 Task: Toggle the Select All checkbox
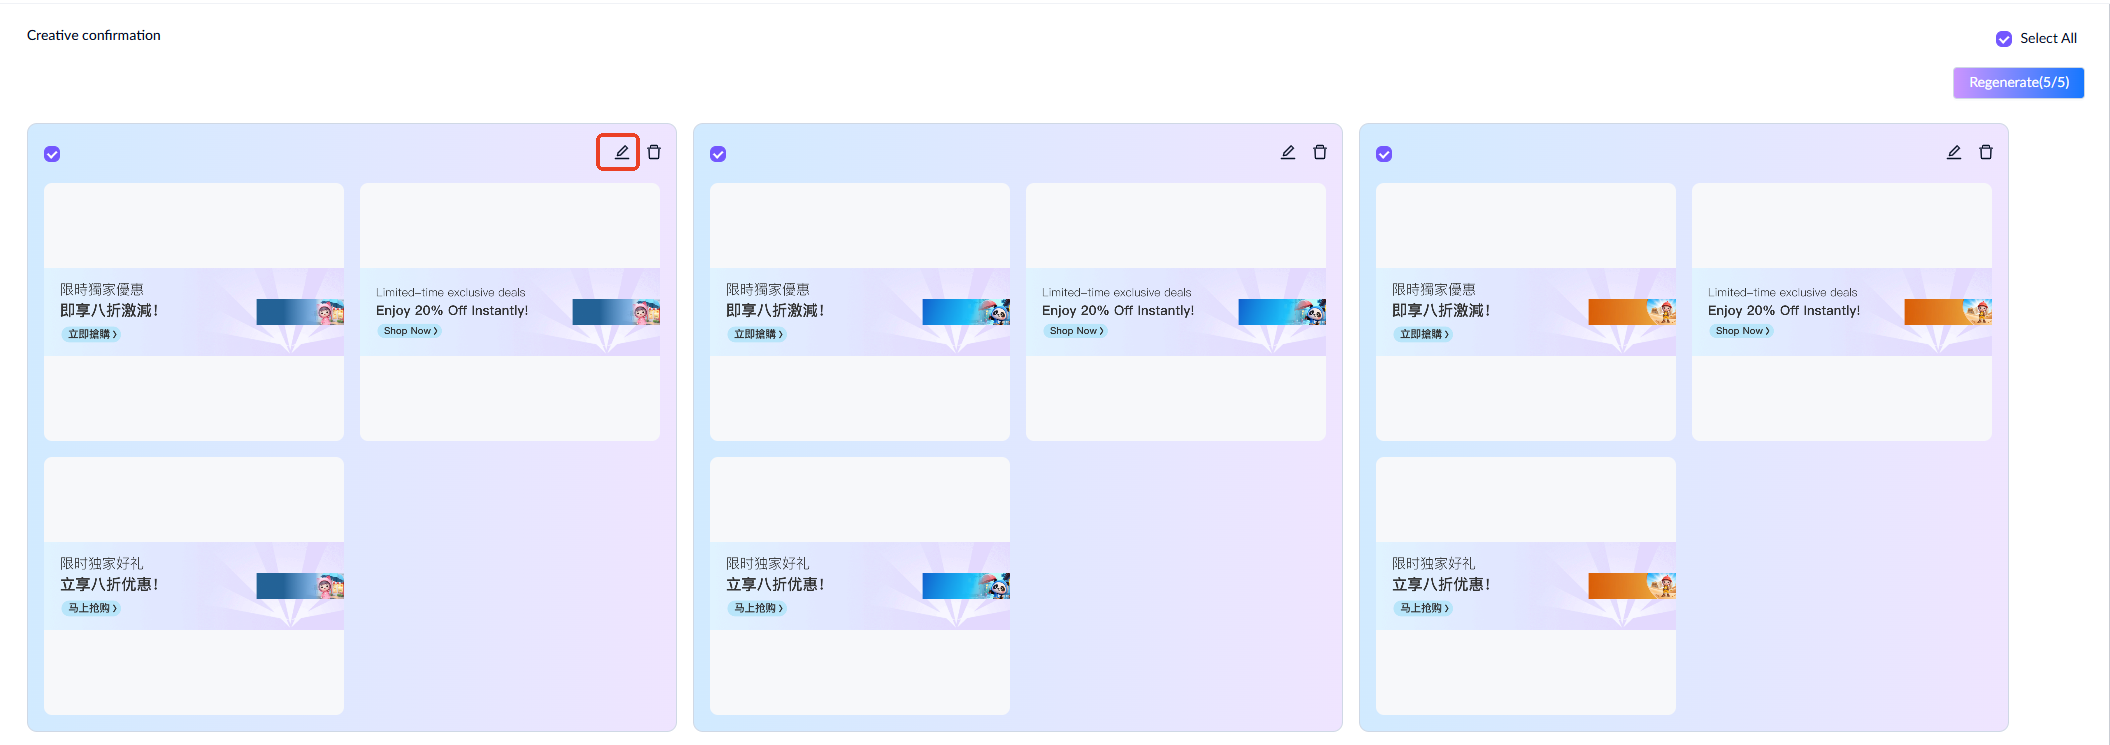(2004, 39)
